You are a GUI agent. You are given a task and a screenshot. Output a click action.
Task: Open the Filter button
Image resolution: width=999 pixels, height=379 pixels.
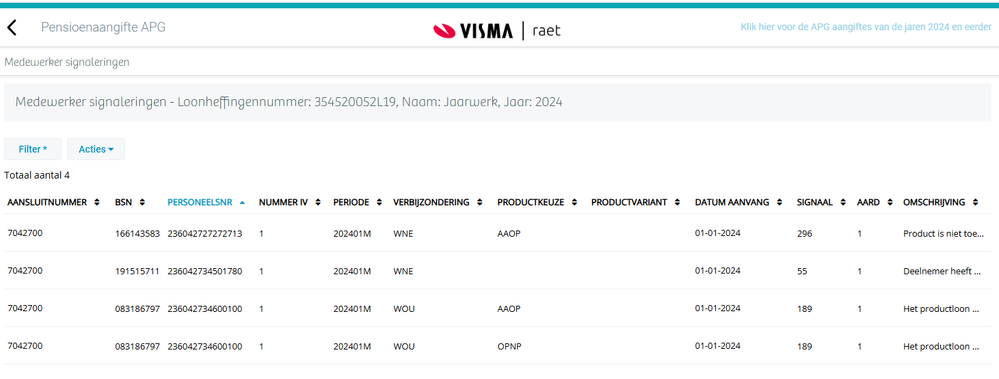33,149
